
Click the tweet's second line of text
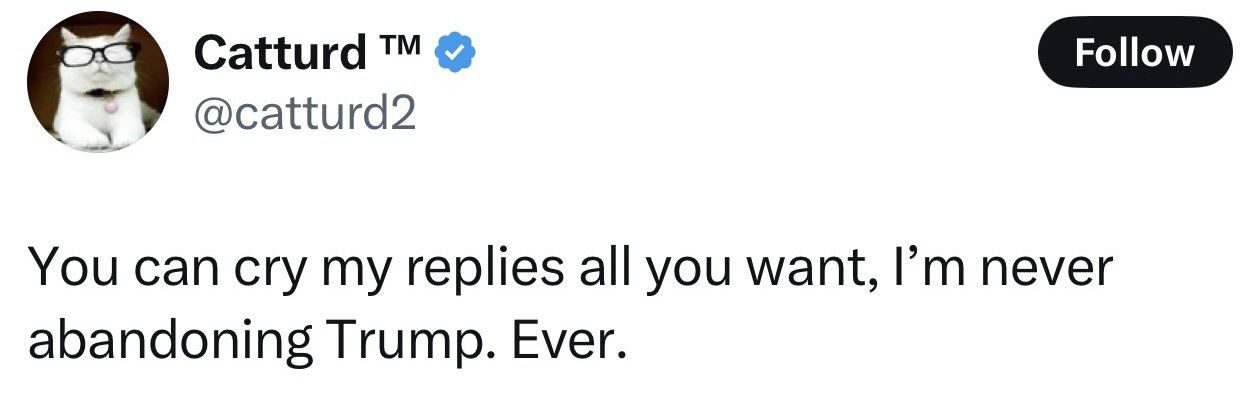point(330,341)
